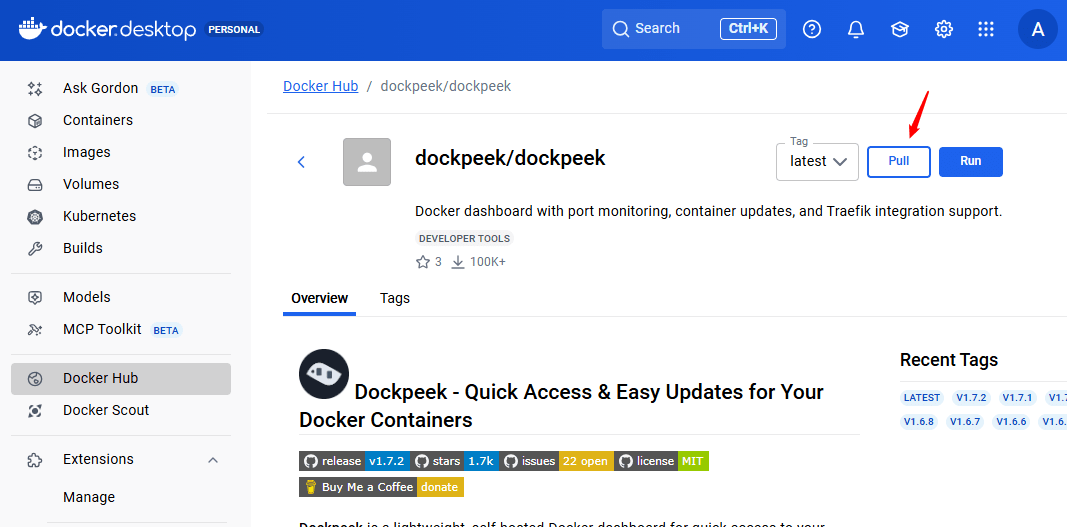1067x527 pixels.
Task: Select Docker Hub in the sidebar
Action: point(120,379)
